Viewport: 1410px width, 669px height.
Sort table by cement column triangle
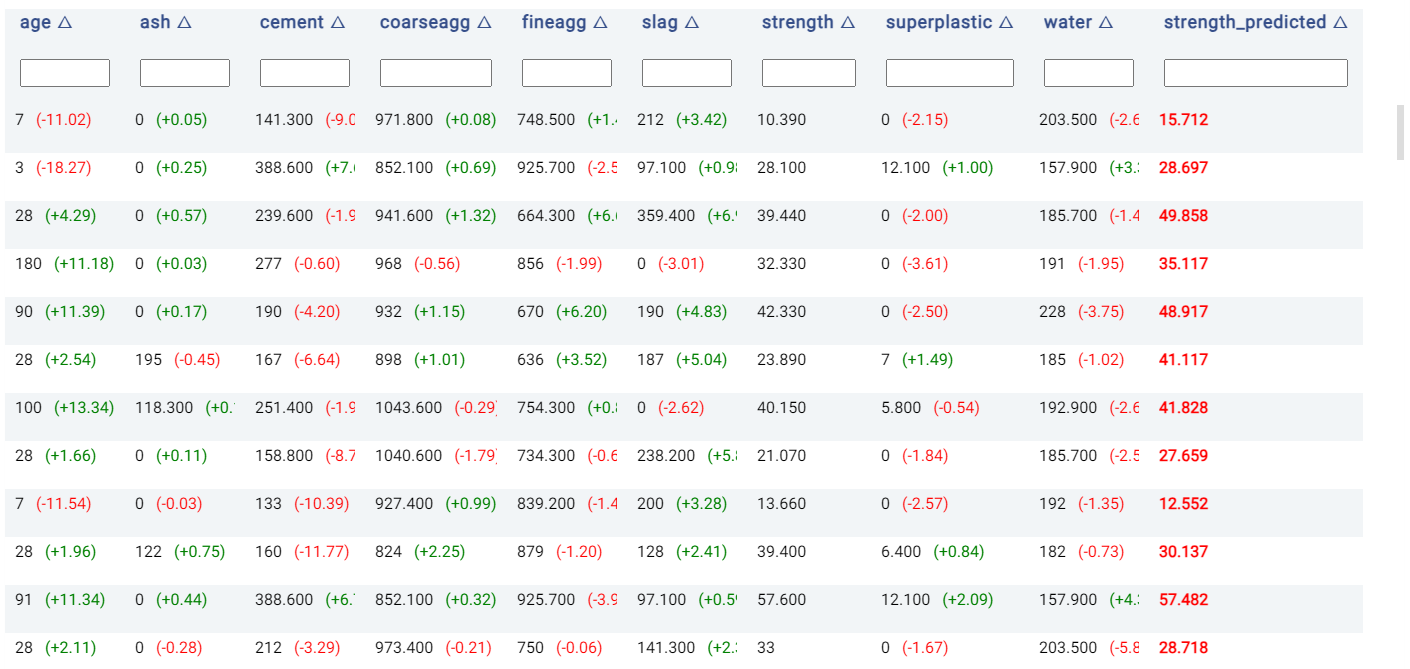pos(338,23)
